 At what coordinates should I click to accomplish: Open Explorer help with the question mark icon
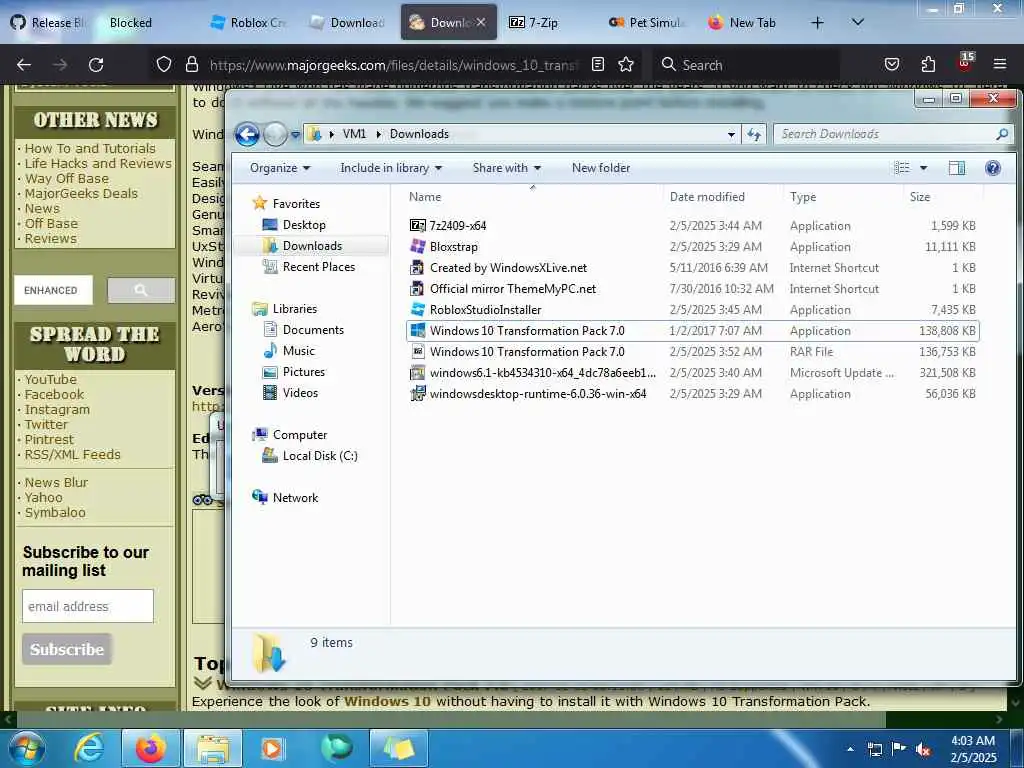tap(993, 168)
